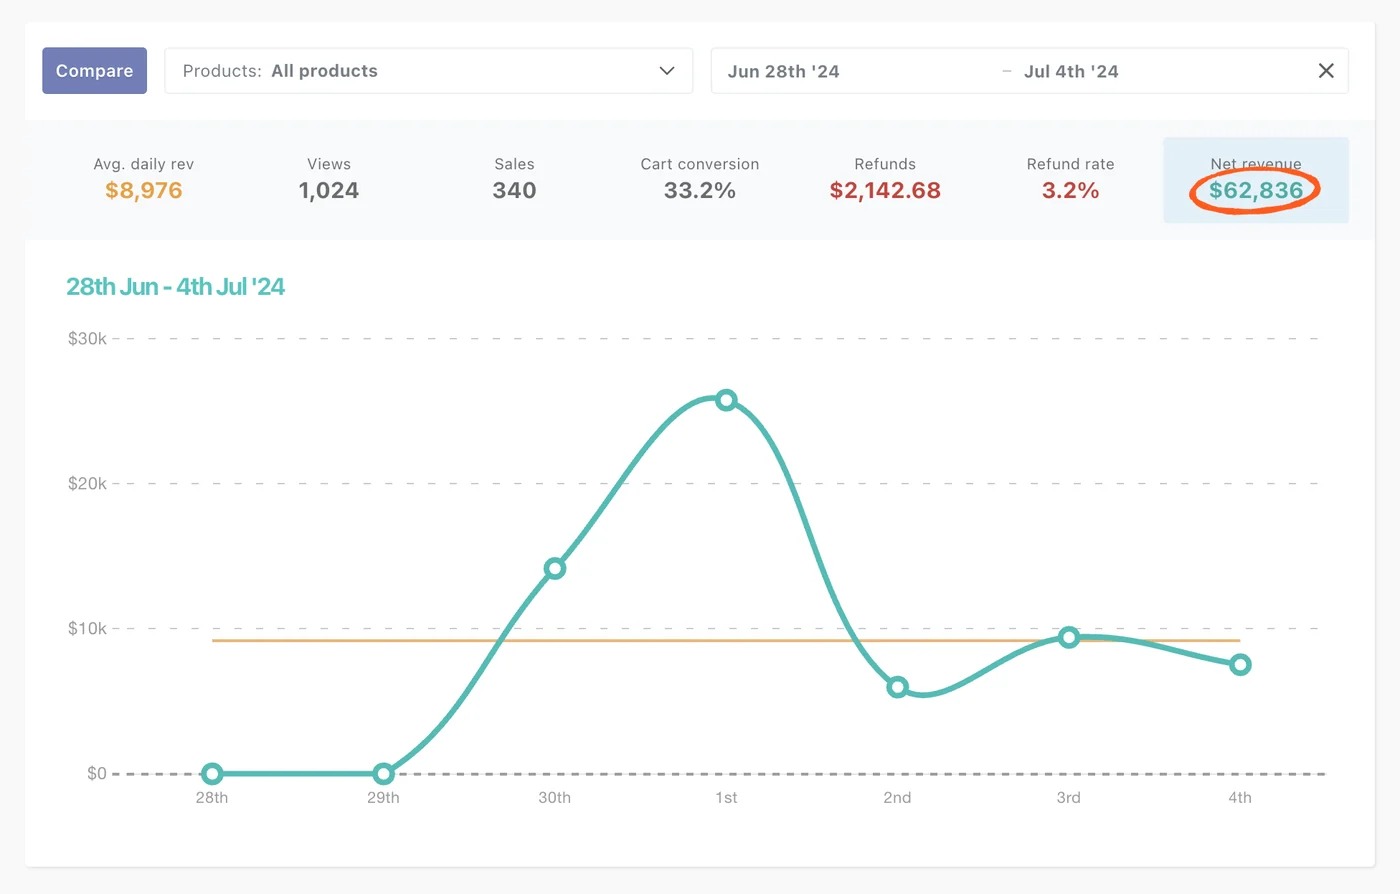Click the 3rd x-axis date label

pyautogui.click(x=1069, y=798)
